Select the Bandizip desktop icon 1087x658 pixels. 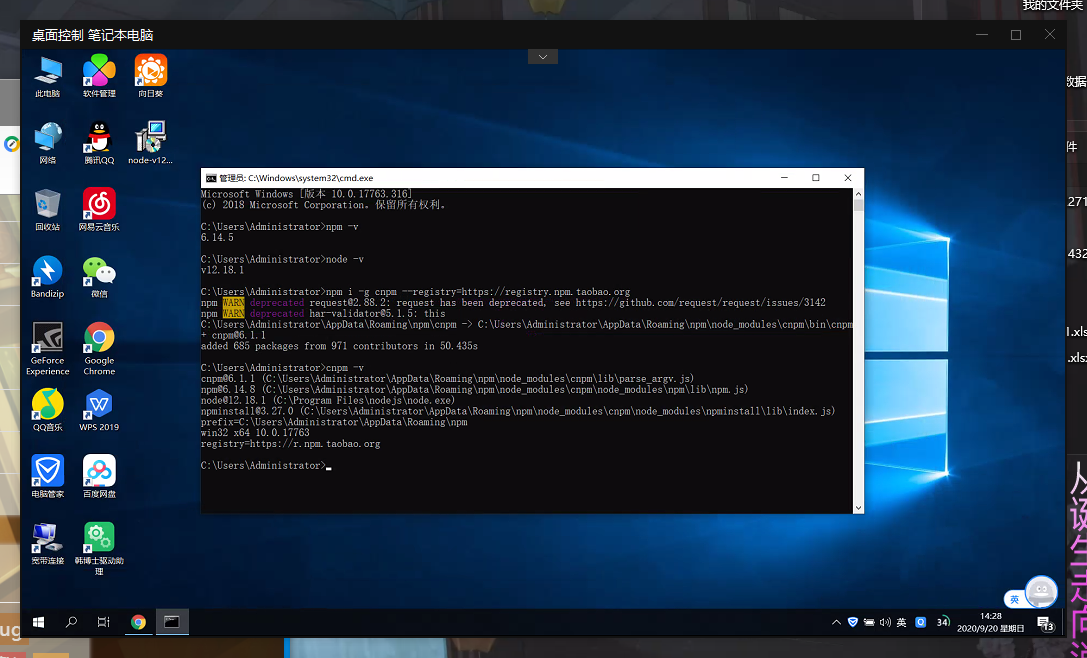[x=47, y=272]
